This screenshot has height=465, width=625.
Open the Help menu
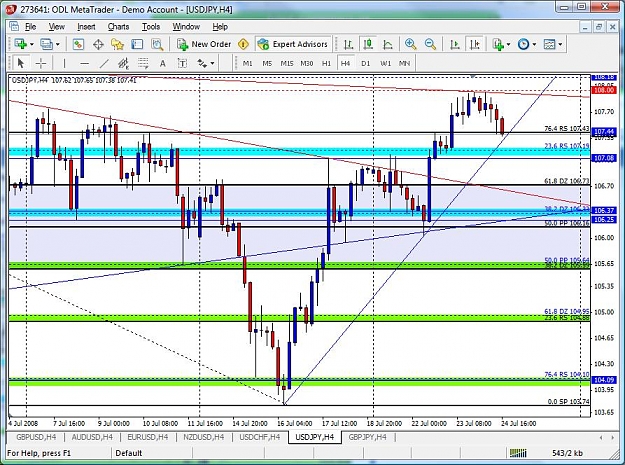click(220, 27)
